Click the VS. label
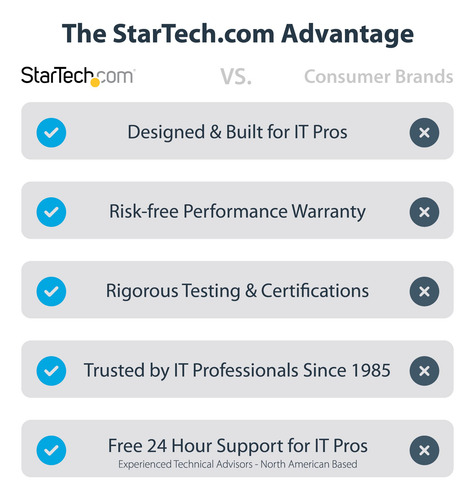475x500 pixels. (x=236, y=77)
